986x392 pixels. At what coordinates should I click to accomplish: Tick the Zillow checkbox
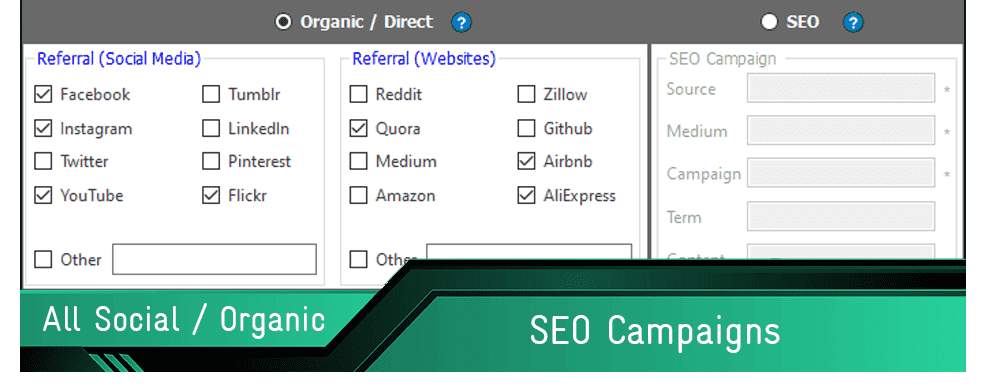tap(526, 94)
